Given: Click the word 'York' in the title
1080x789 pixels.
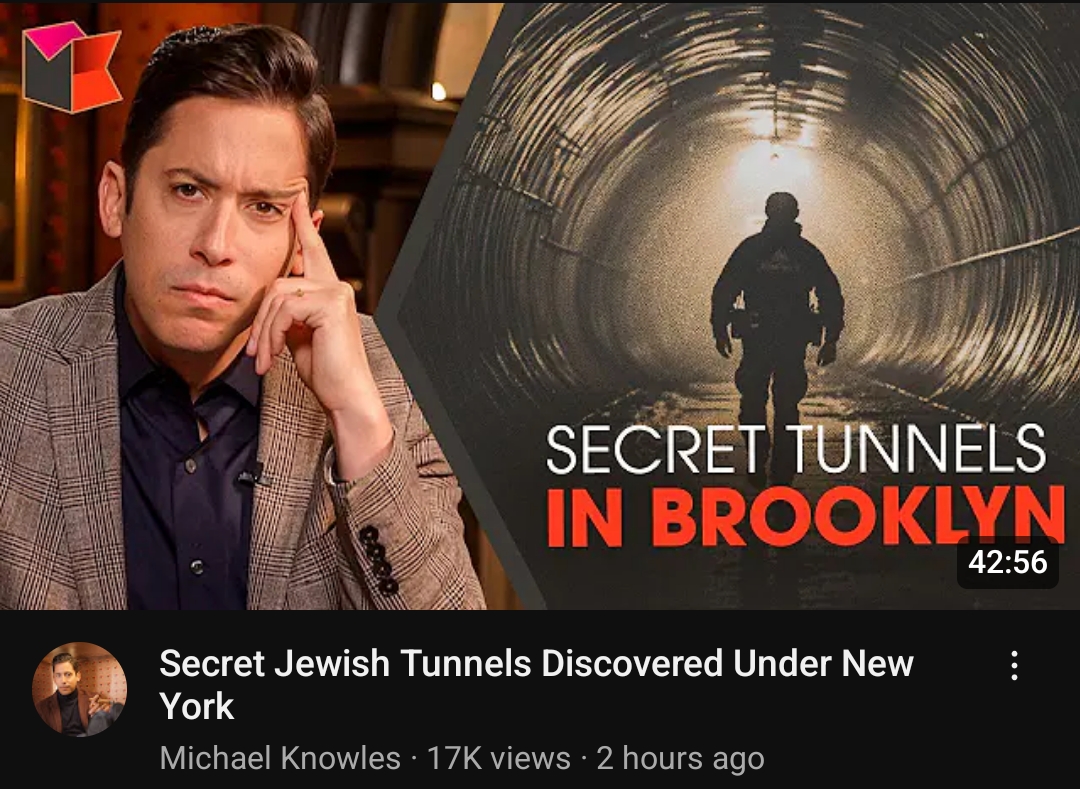Looking at the screenshot, I should [x=197, y=707].
